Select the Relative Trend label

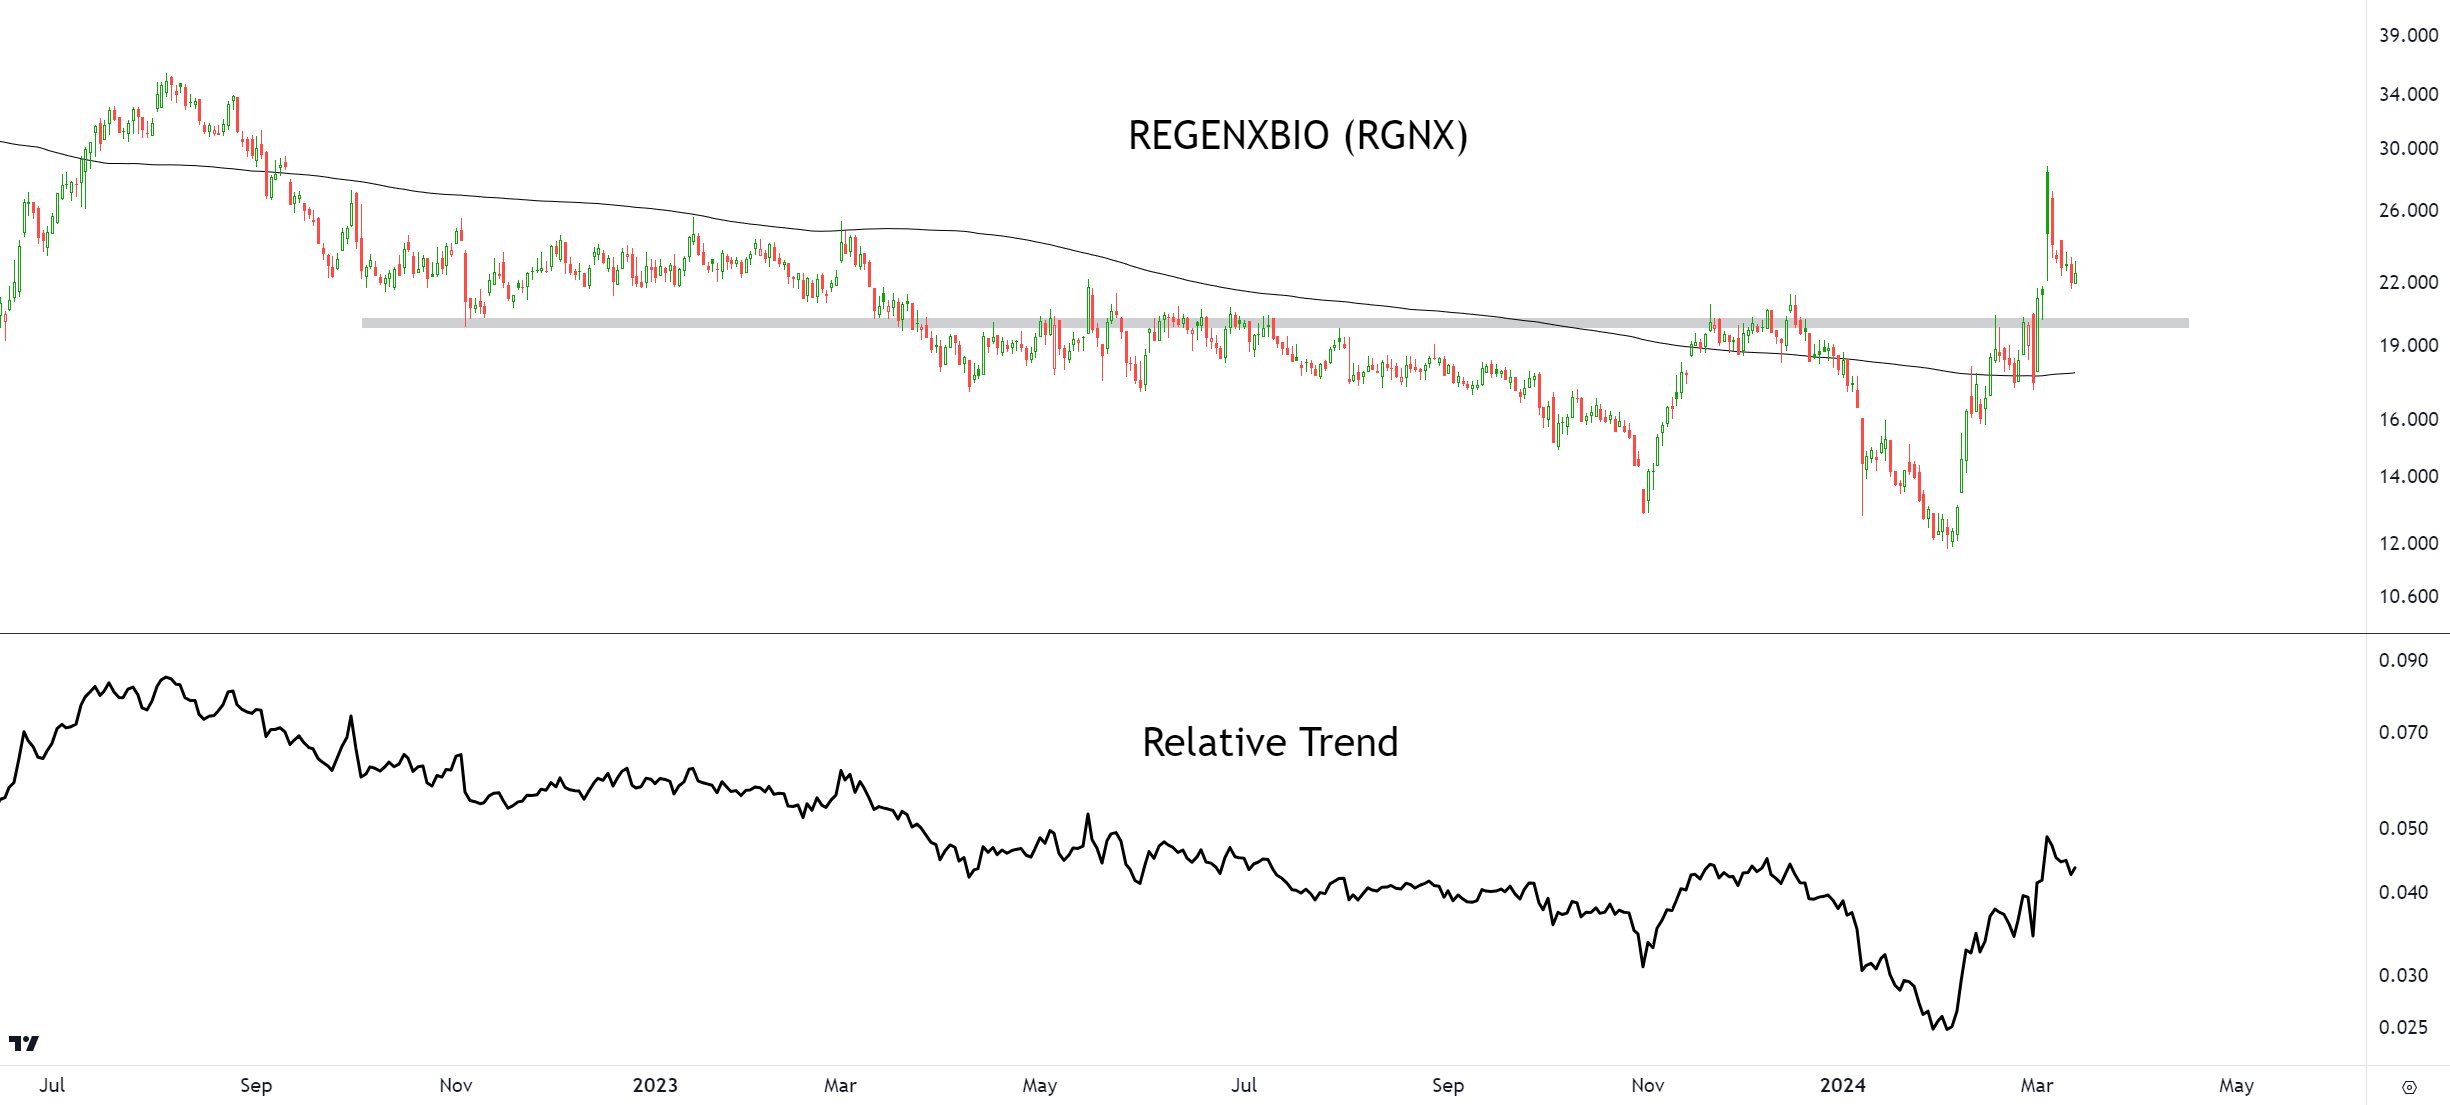(x=1270, y=742)
